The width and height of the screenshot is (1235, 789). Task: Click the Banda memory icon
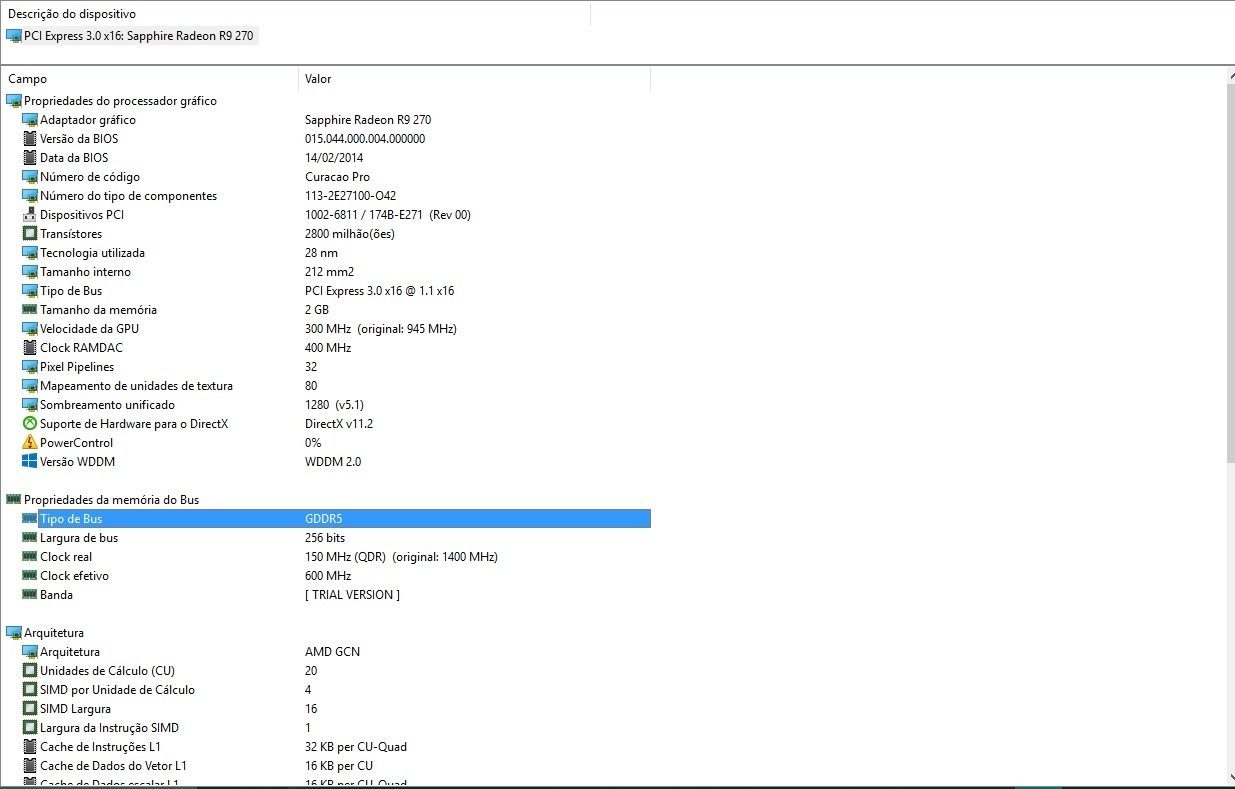(x=30, y=595)
